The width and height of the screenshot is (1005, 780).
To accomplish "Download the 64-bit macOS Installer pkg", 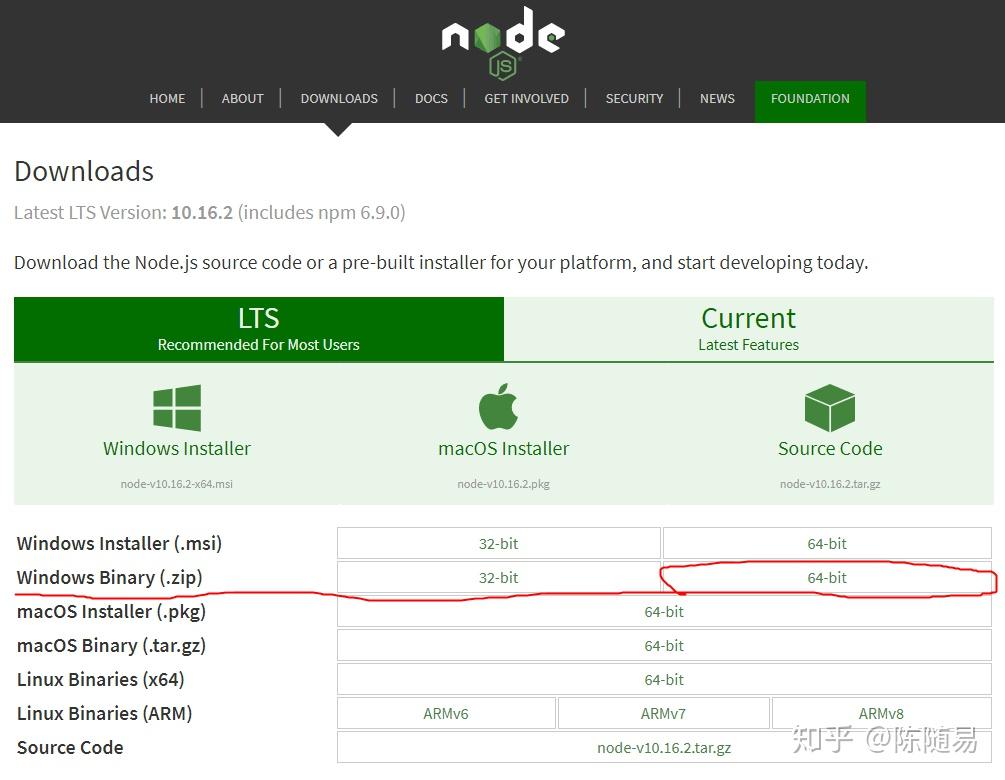I will [x=664, y=611].
